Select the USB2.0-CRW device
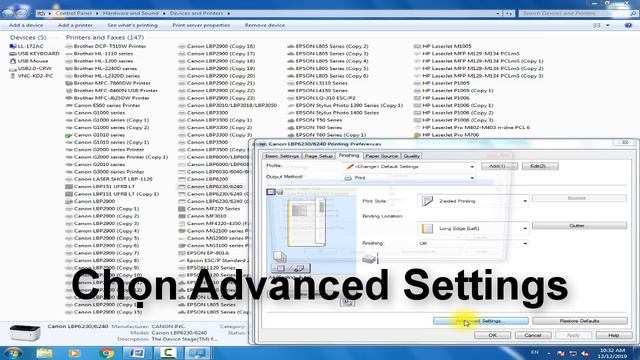 click(30, 68)
